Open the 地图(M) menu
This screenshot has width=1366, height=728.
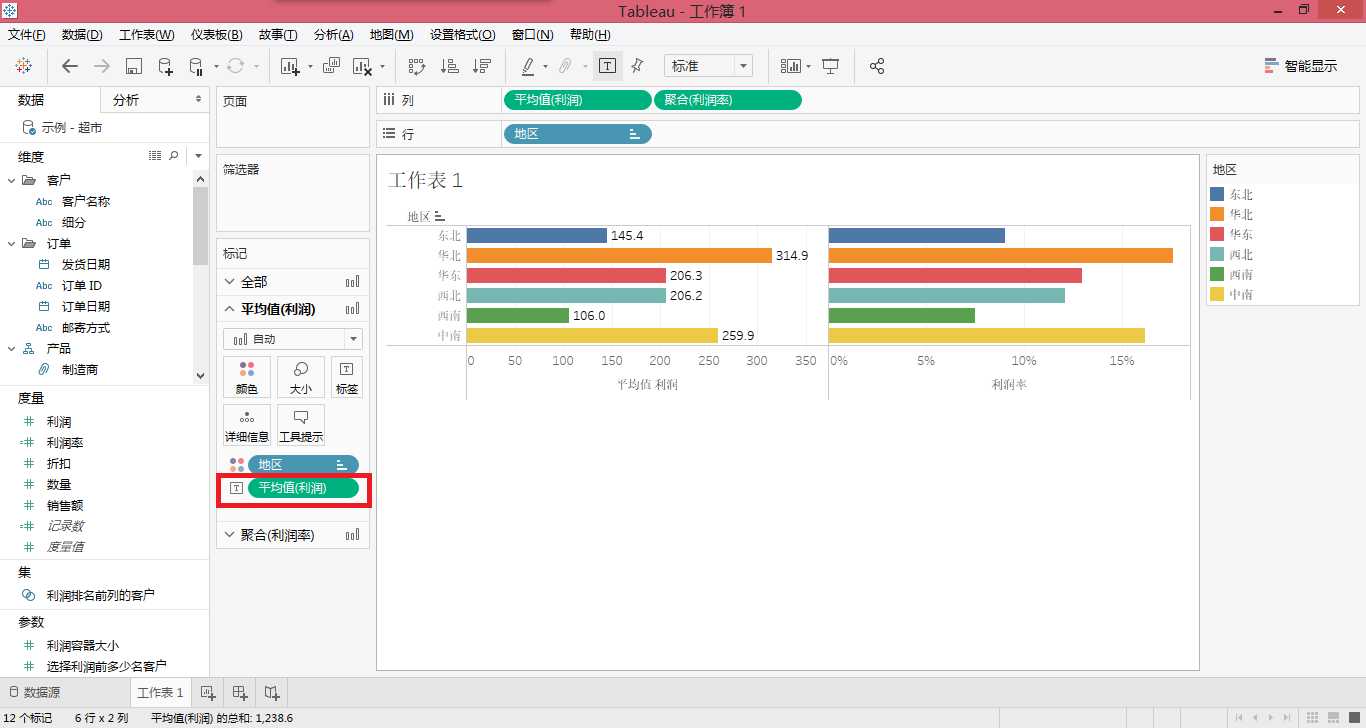(x=392, y=35)
